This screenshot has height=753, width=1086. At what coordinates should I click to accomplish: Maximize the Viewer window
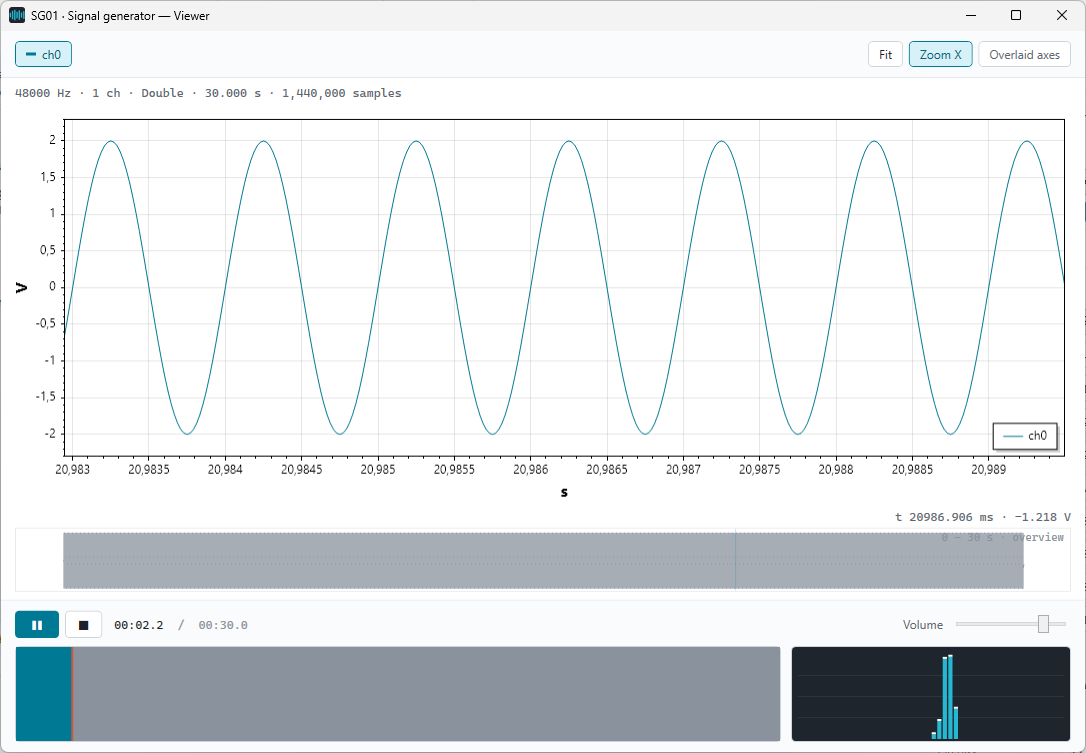tap(1016, 15)
